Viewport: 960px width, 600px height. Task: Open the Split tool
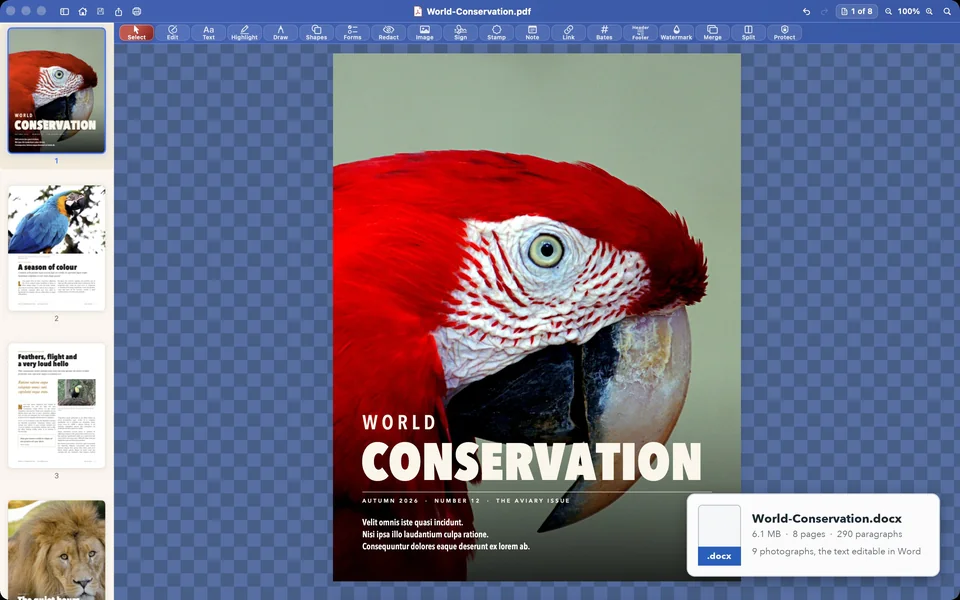pyautogui.click(x=748, y=32)
